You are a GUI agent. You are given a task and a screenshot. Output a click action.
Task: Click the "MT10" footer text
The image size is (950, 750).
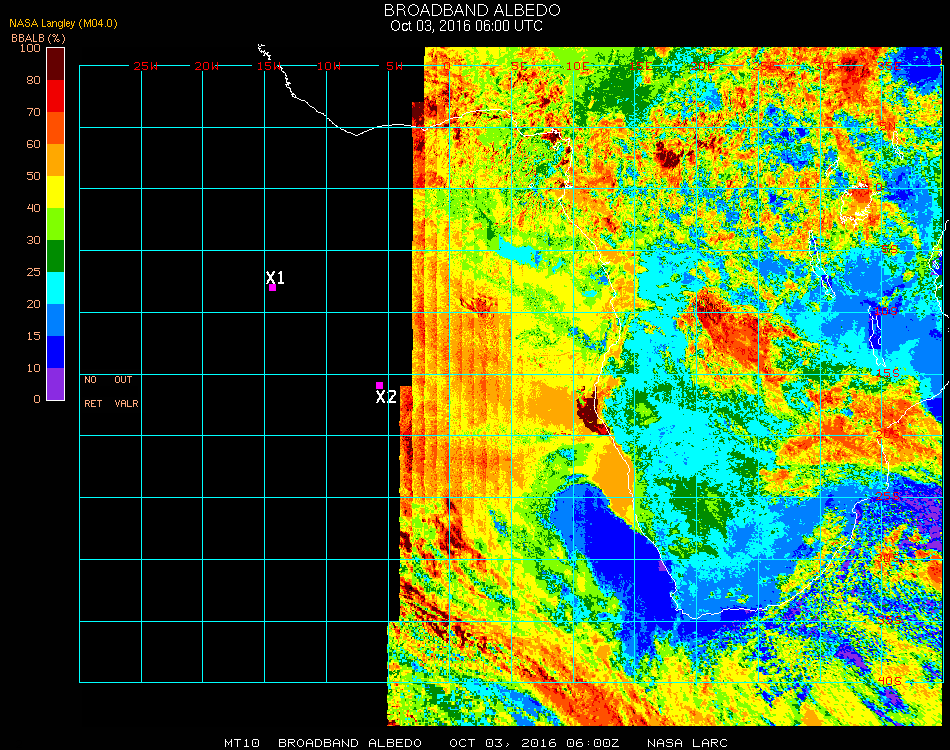(242, 743)
